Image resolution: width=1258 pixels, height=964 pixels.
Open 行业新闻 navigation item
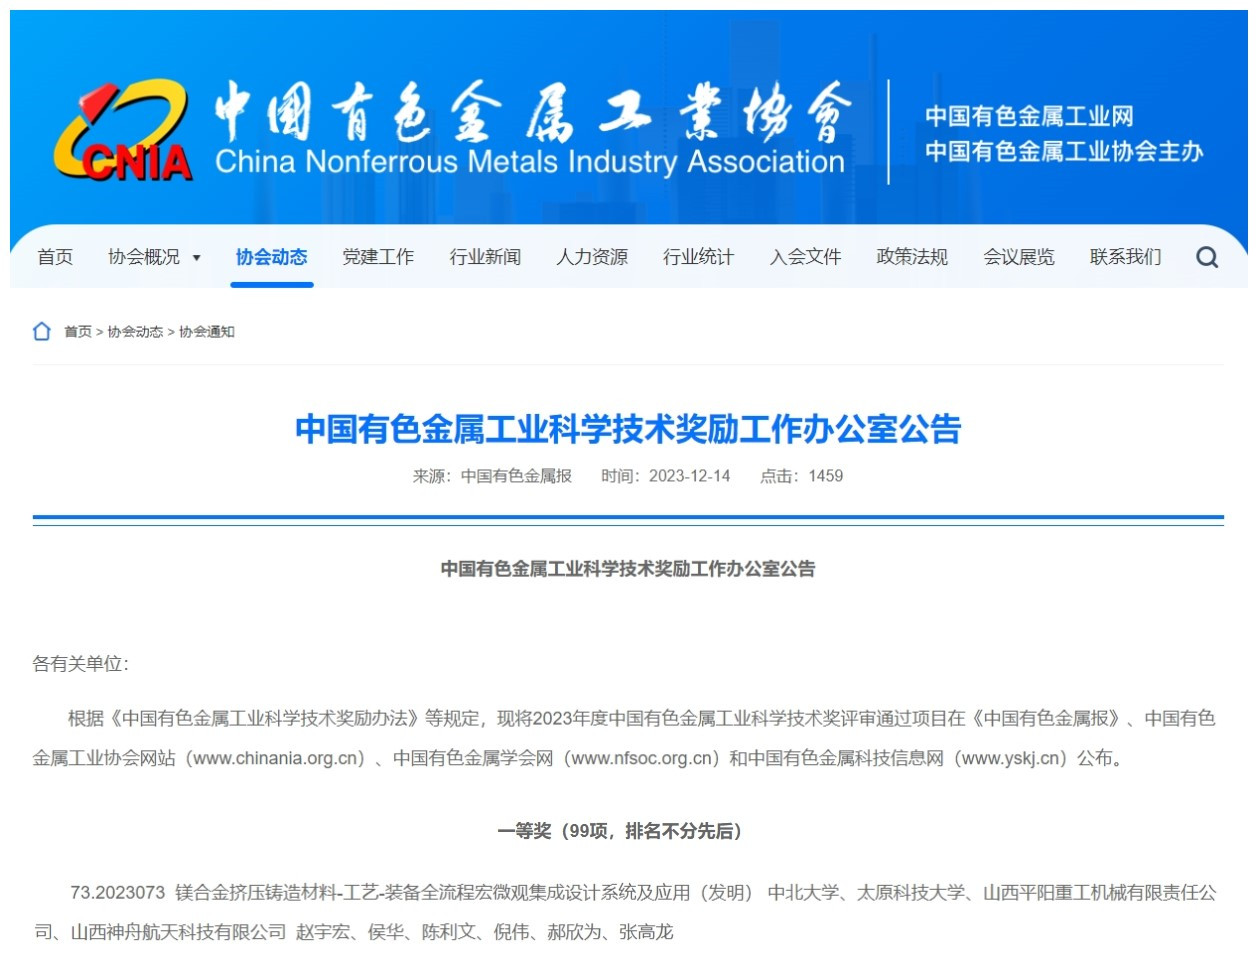pyautogui.click(x=485, y=257)
